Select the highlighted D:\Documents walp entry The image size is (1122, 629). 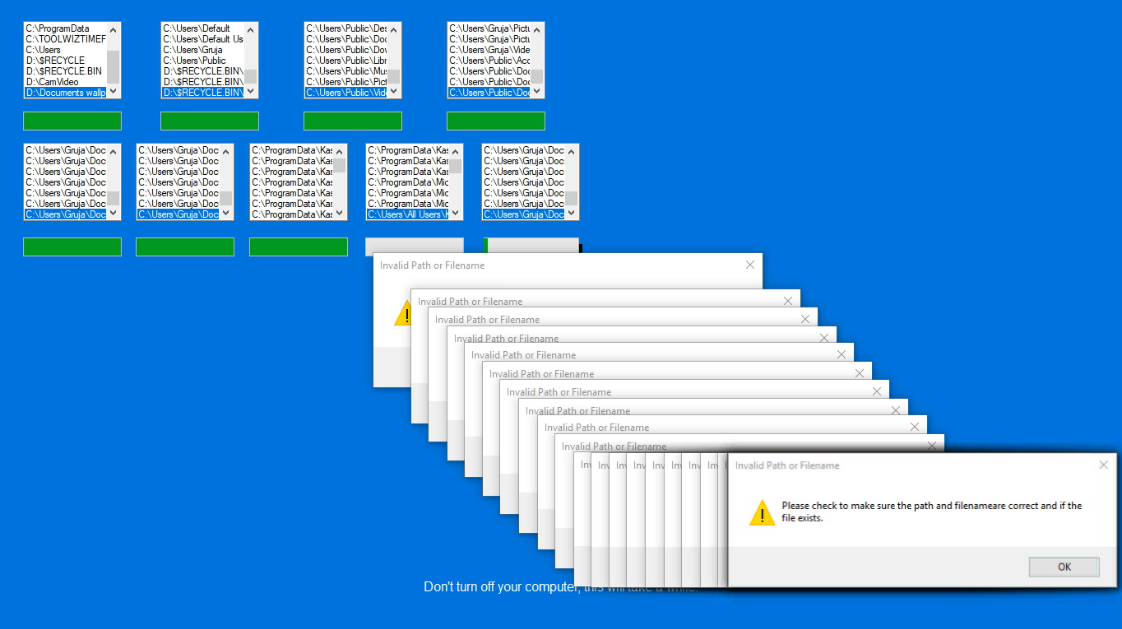65,93
